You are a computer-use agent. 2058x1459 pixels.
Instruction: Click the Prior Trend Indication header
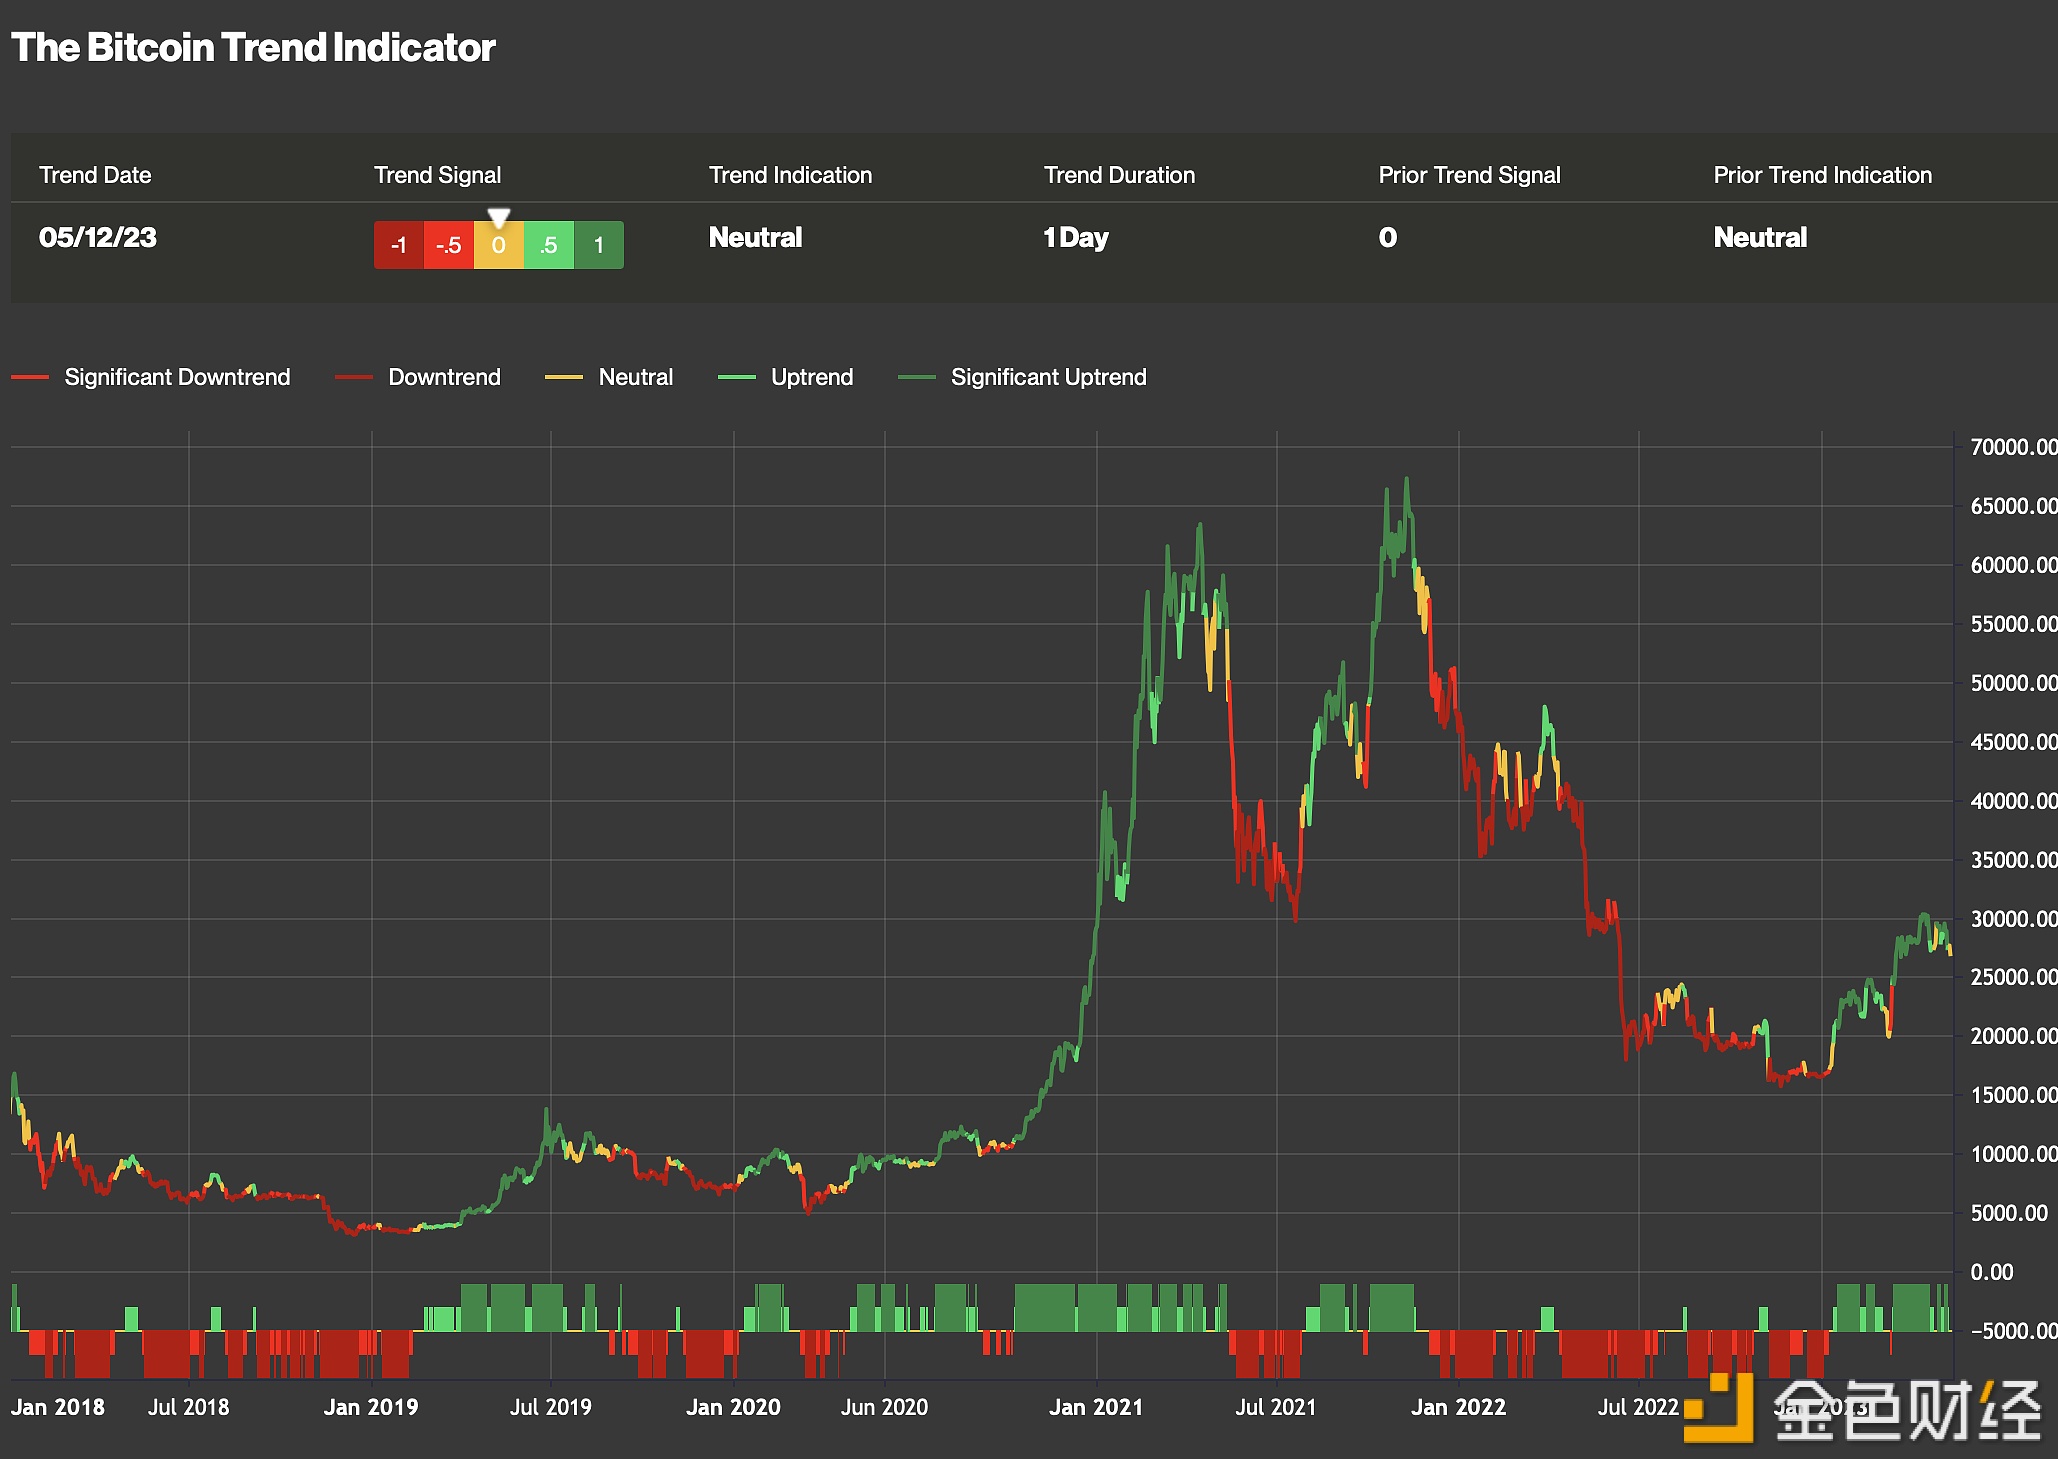tap(1822, 175)
